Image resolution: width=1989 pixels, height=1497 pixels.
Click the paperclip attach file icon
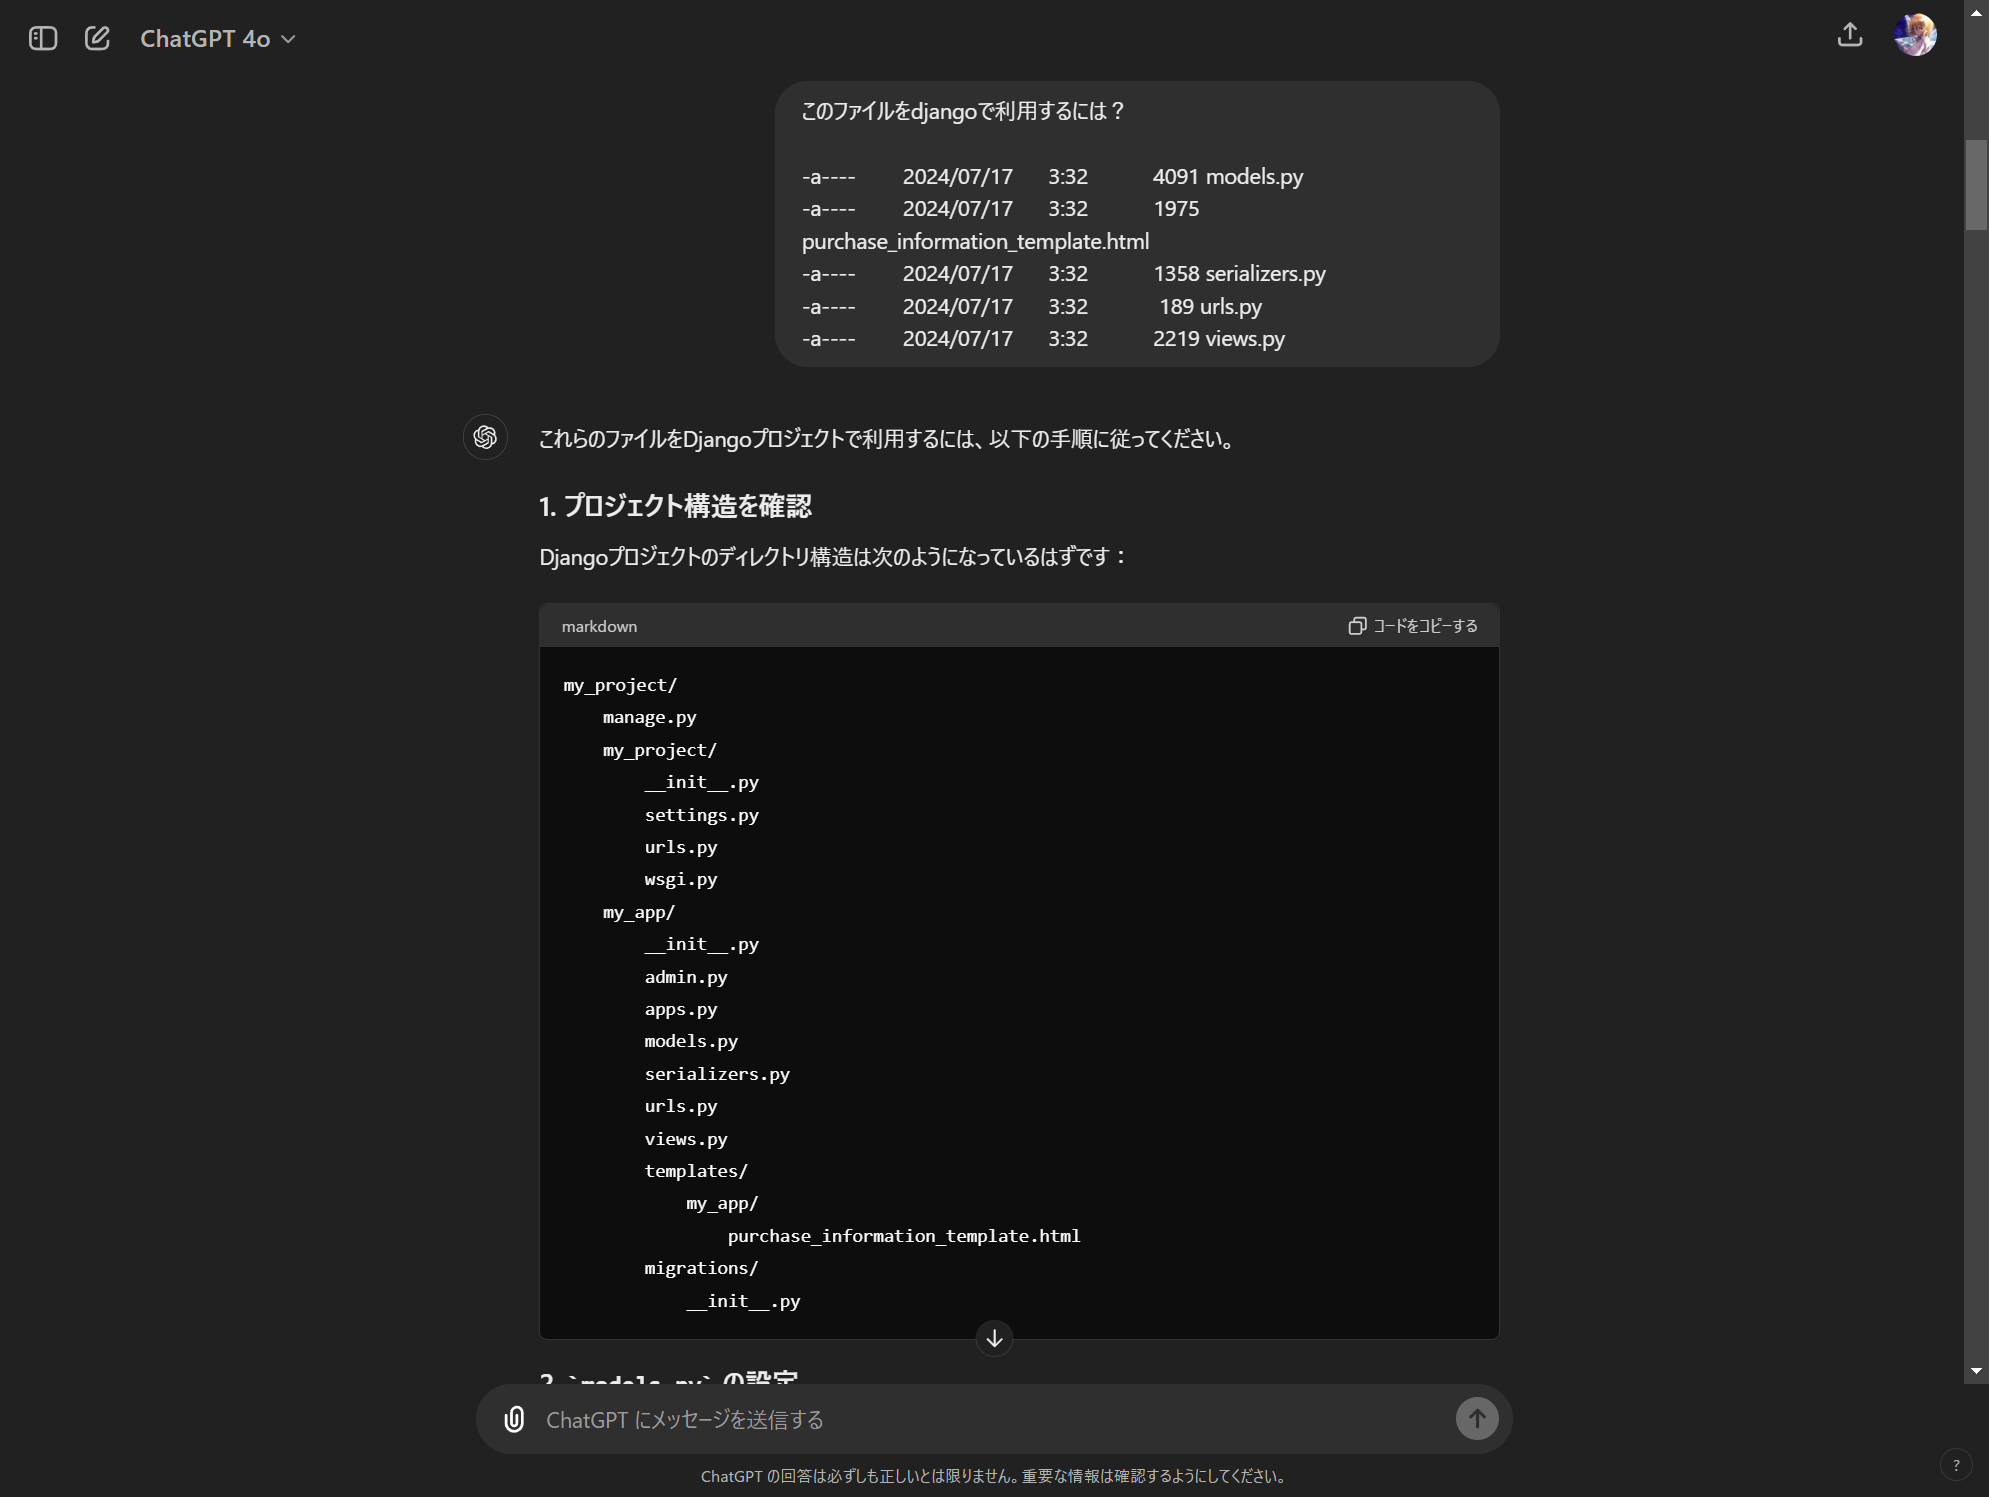[x=514, y=1419]
